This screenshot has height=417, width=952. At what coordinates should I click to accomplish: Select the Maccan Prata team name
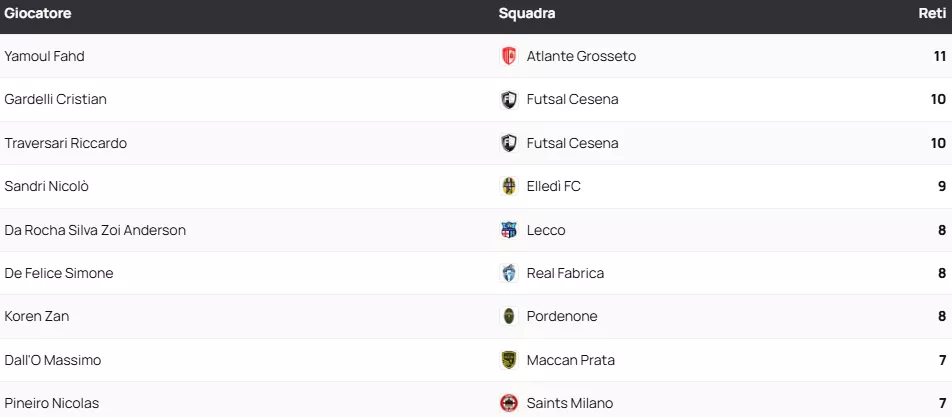point(571,360)
